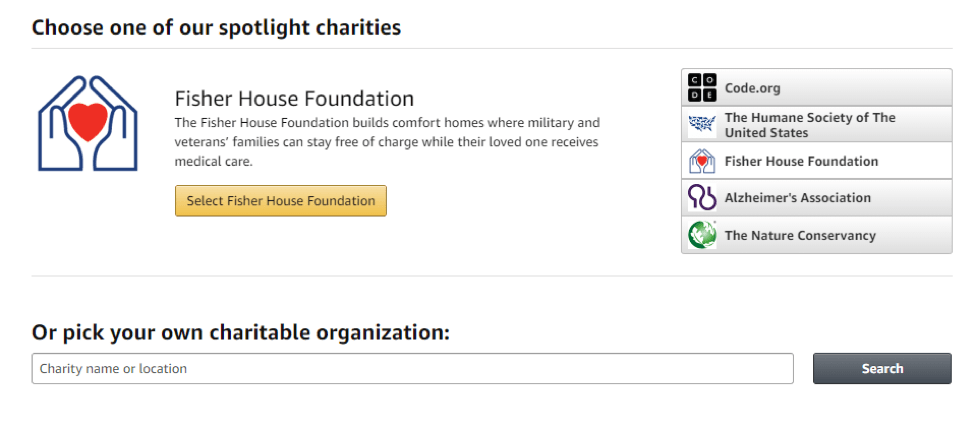Click the Or pick your own charitable organization heading
This screenshot has width=974, height=429.
tap(240, 332)
